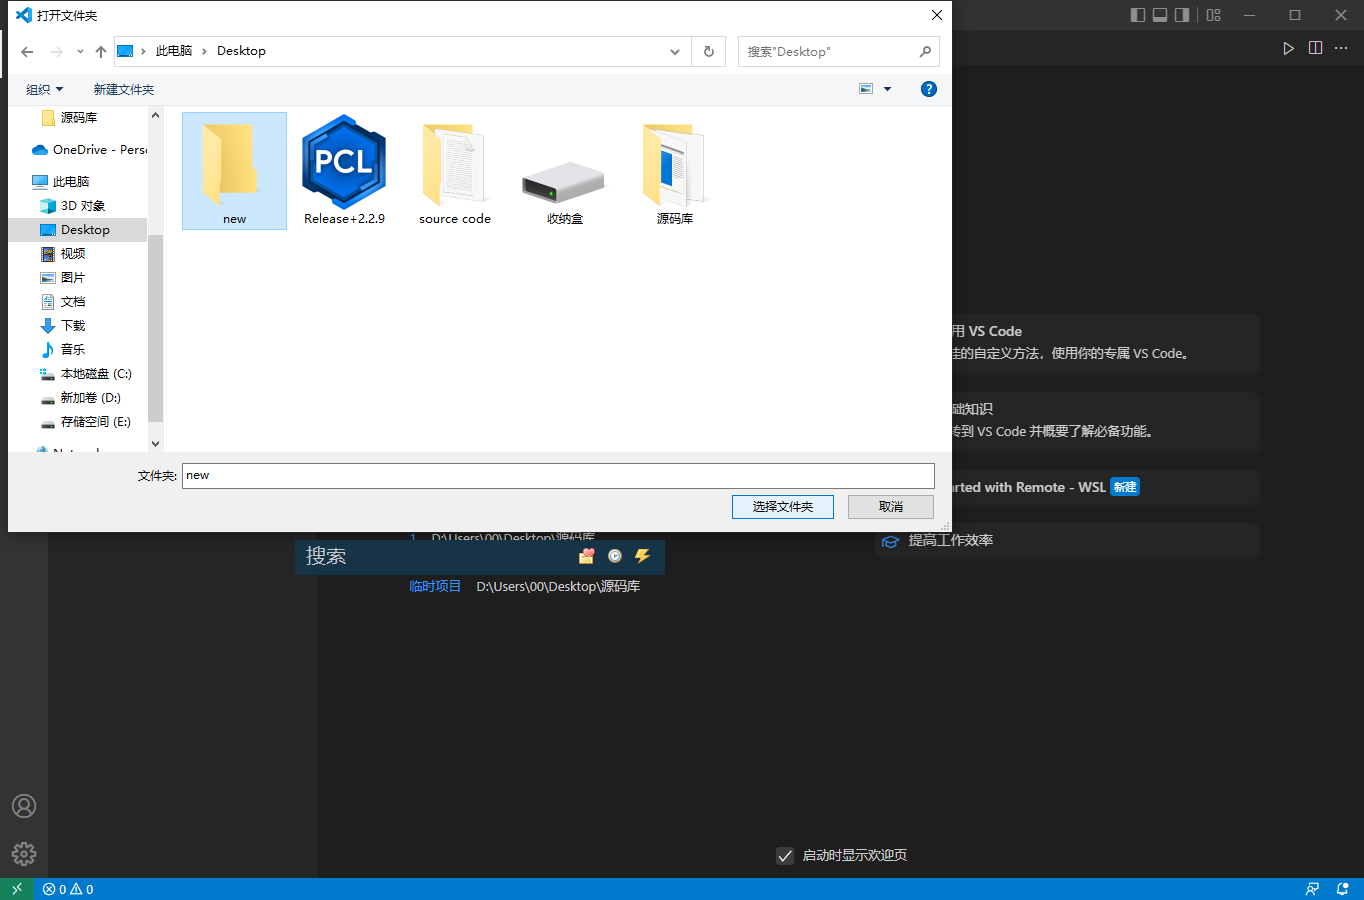Expand the chevron after 此电脑 in address bar
1364x900 pixels.
(x=204, y=51)
